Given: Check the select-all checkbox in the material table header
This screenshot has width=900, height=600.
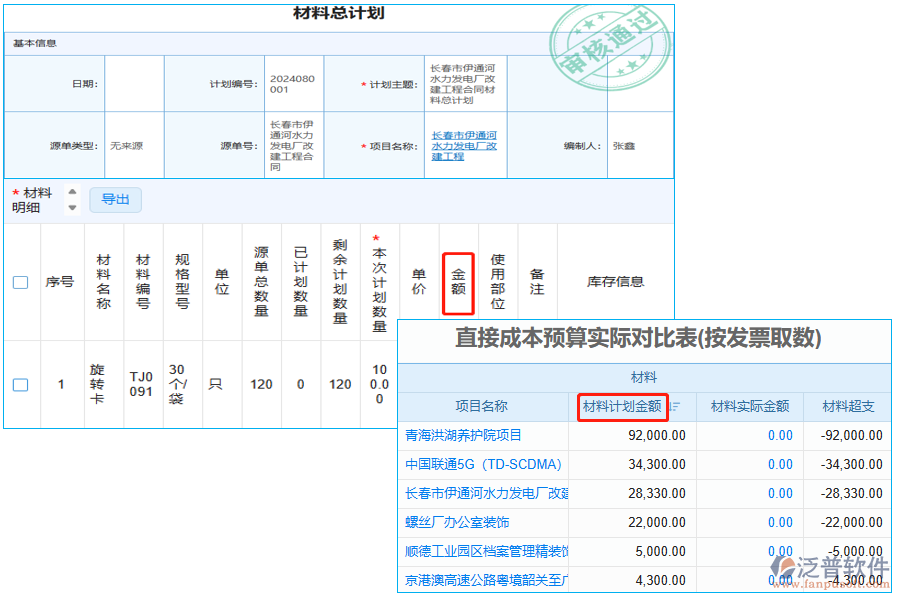Looking at the screenshot, I should tap(21, 281).
